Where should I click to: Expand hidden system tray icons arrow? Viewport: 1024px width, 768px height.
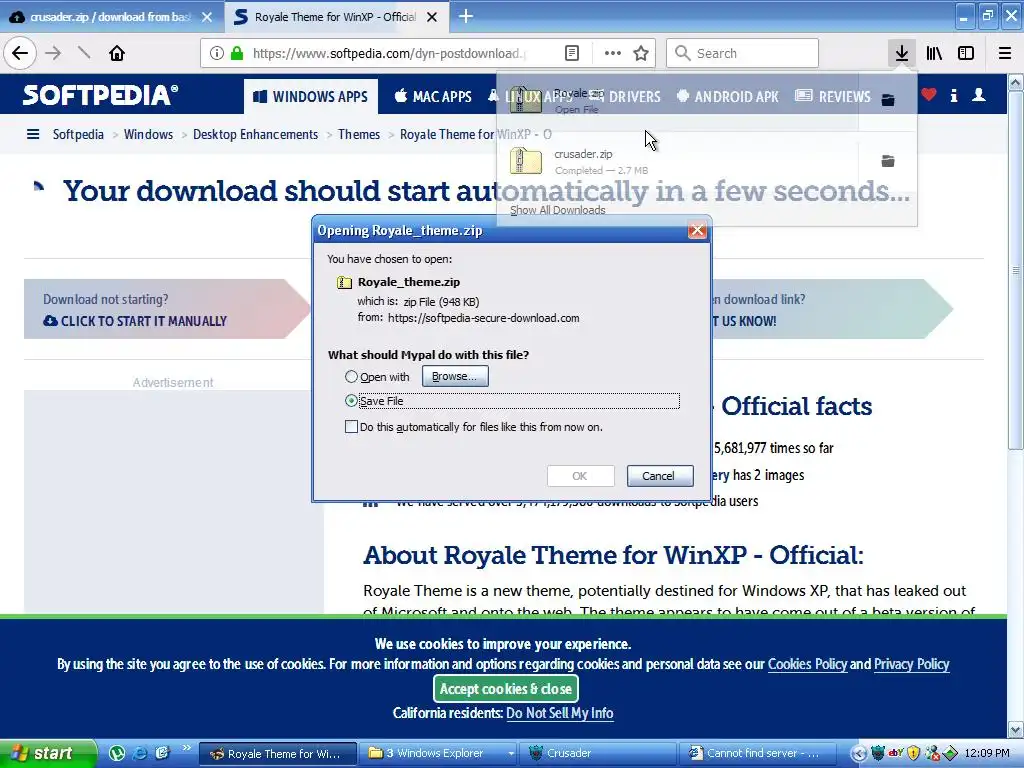[859, 754]
